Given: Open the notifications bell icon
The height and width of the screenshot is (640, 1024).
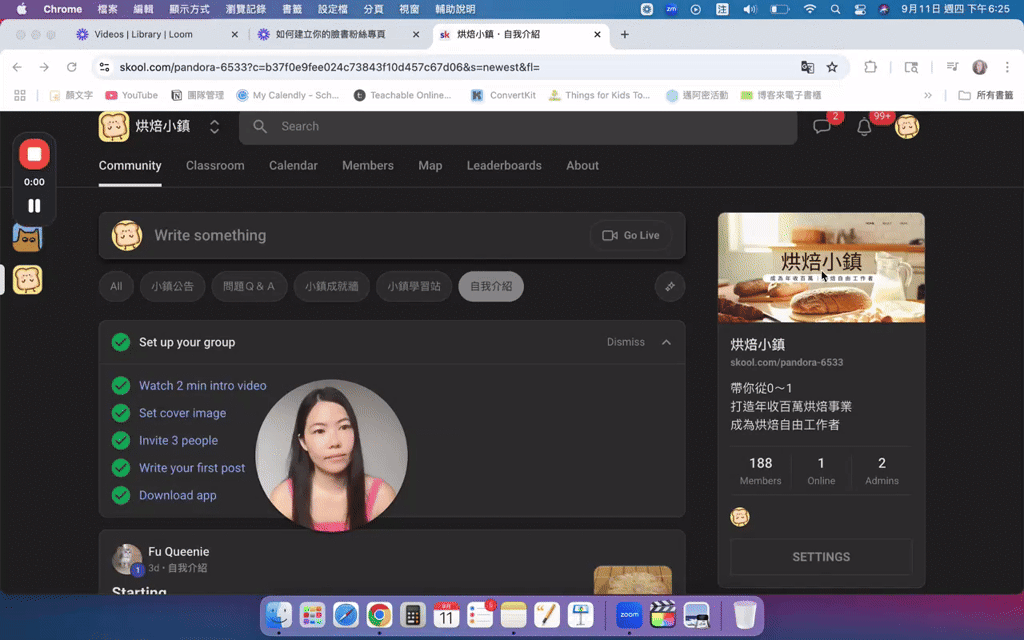Looking at the screenshot, I should (x=864, y=127).
